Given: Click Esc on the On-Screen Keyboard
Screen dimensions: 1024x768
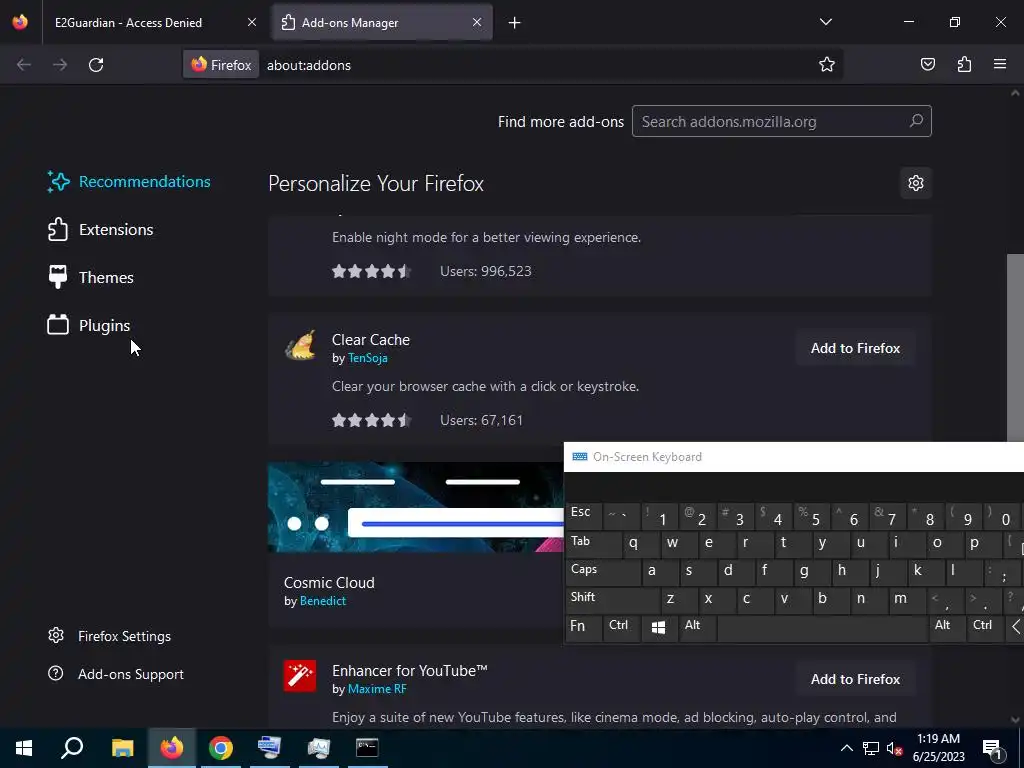Looking at the screenshot, I should [583, 515].
